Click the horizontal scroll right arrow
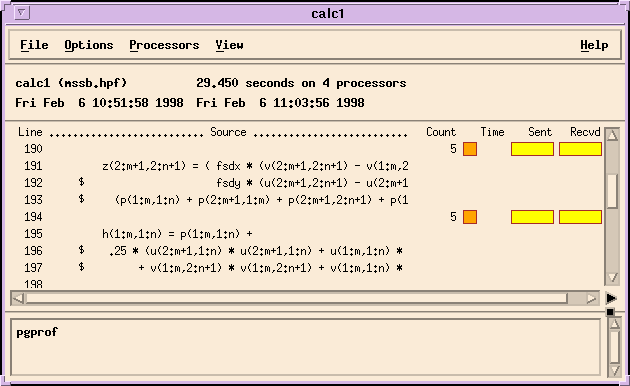This screenshot has width=630, height=386. (591, 298)
